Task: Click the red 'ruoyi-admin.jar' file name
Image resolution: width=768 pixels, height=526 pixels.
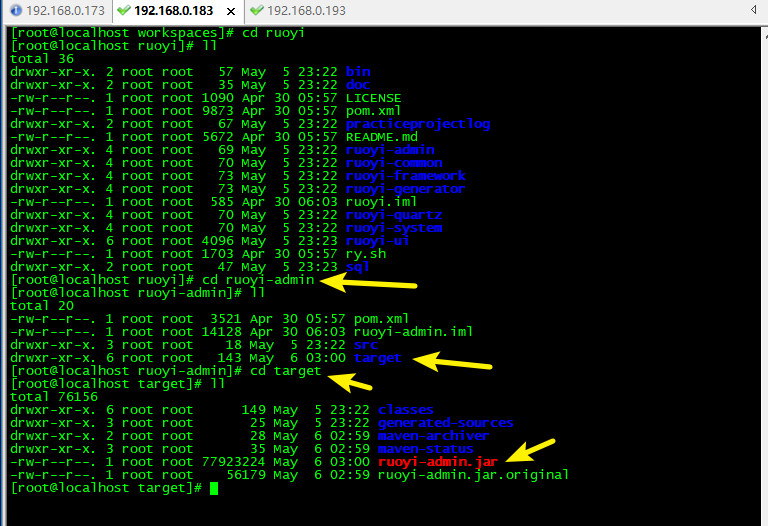Action: tap(438, 462)
